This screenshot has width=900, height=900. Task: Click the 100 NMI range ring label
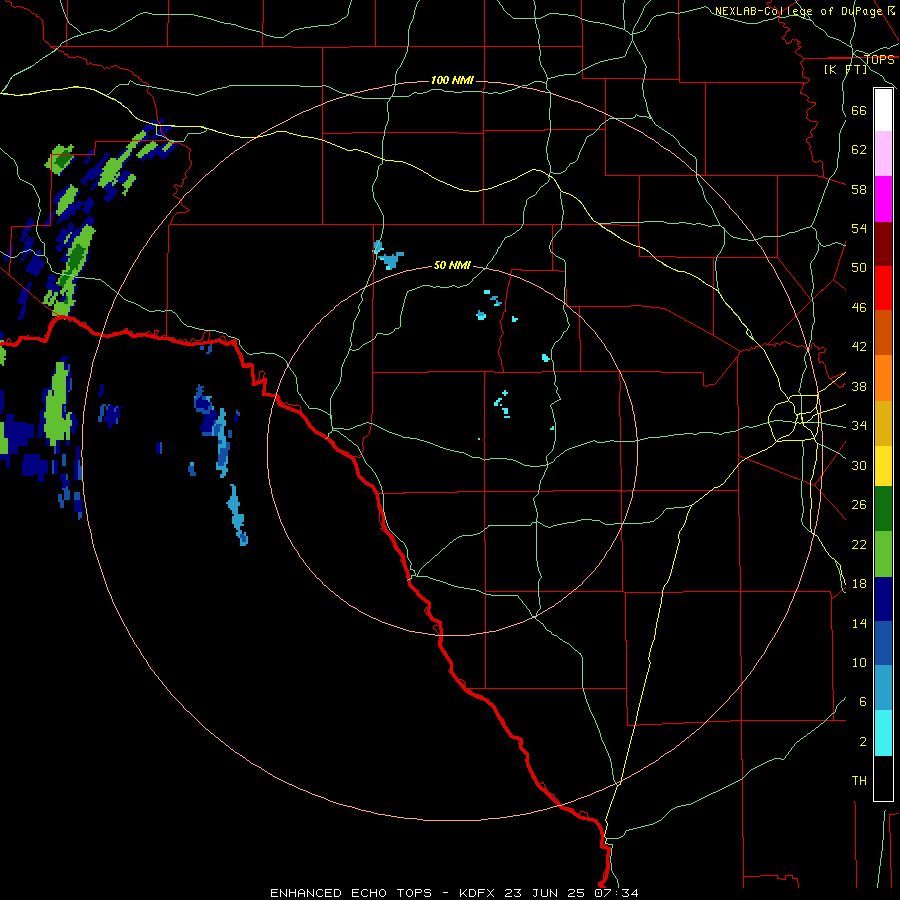pyautogui.click(x=452, y=80)
